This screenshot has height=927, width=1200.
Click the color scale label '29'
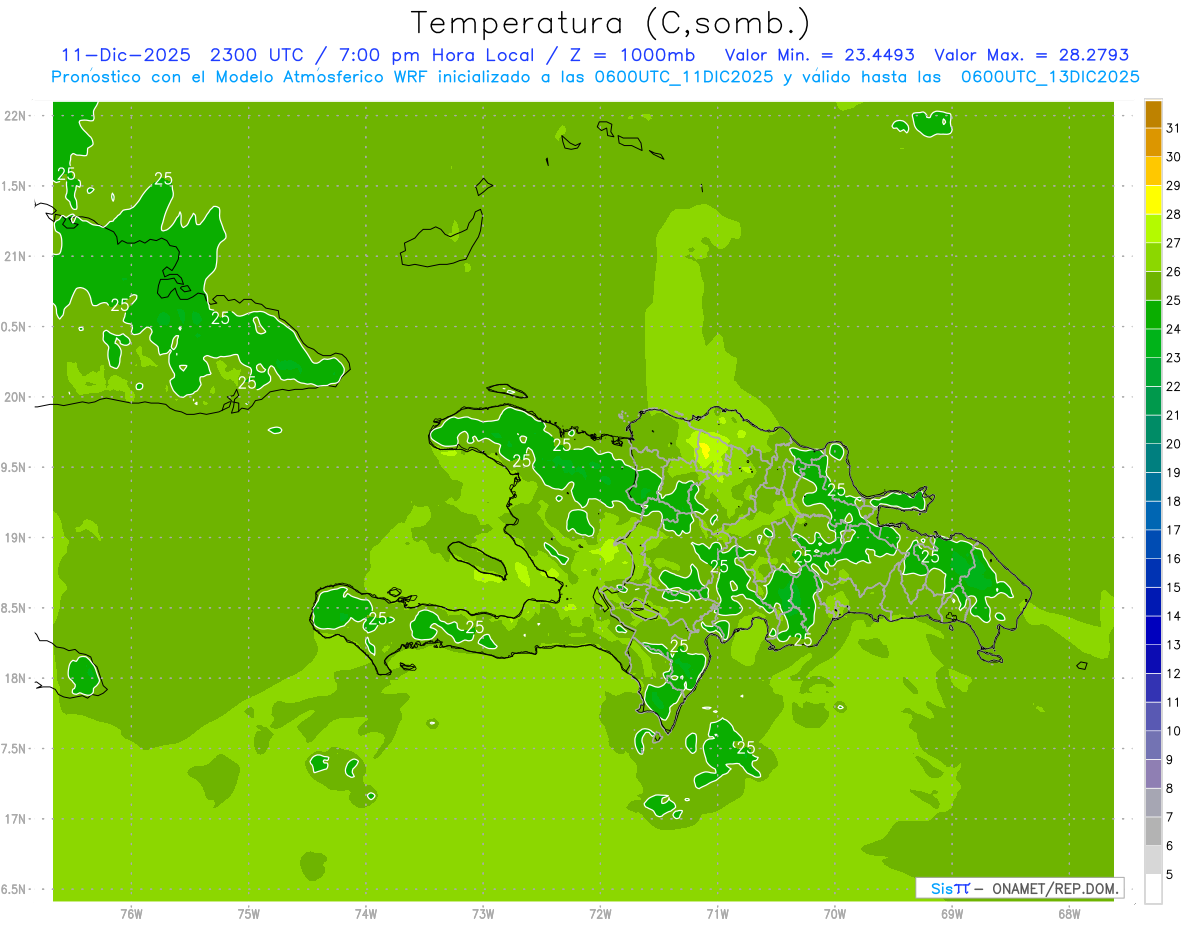pyautogui.click(x=1173, y=186)
